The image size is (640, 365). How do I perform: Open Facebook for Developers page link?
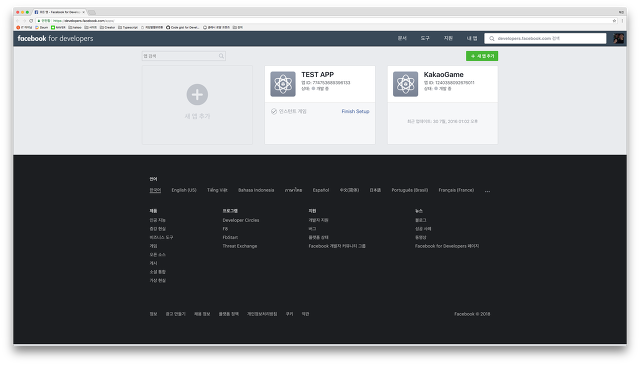447,246
